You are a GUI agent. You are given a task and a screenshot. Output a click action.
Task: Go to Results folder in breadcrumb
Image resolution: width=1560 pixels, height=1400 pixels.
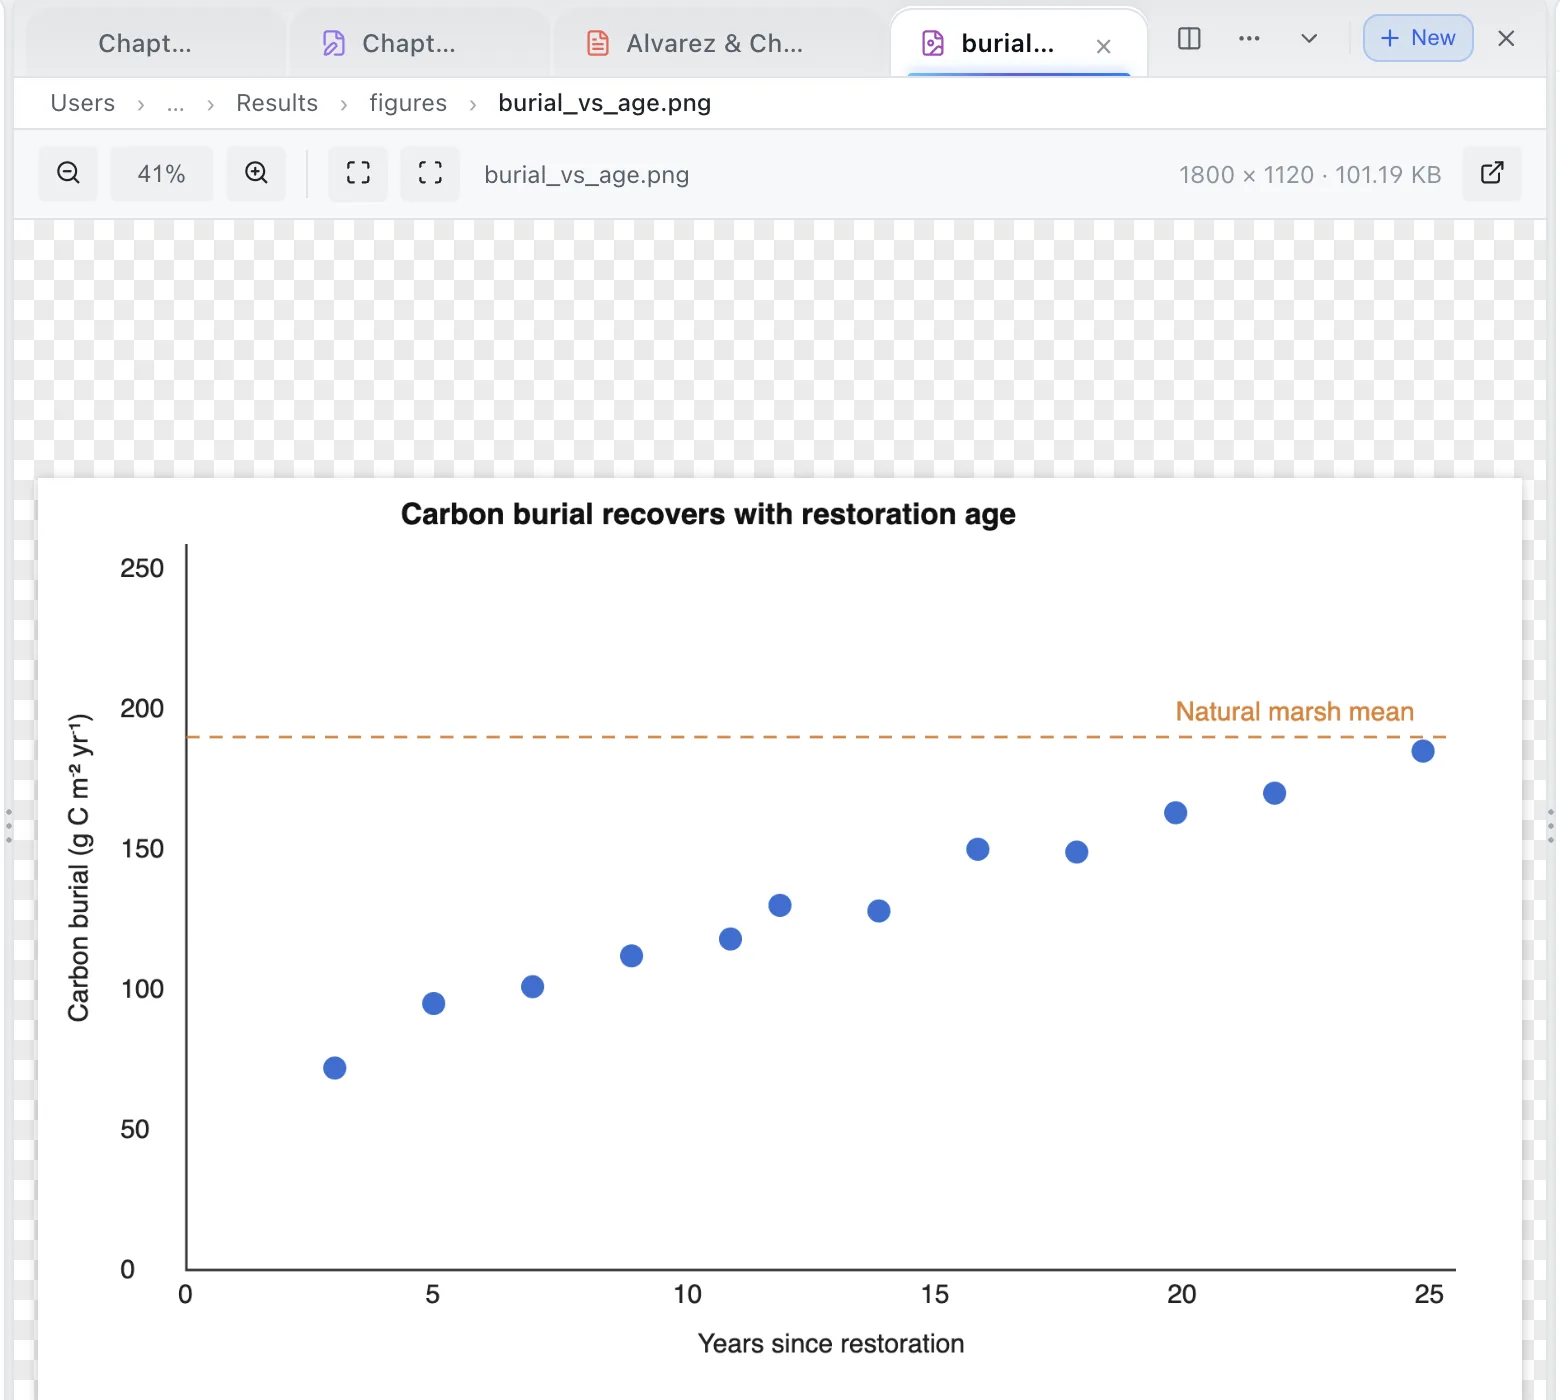pyautogui.click(x=277, y=103)
